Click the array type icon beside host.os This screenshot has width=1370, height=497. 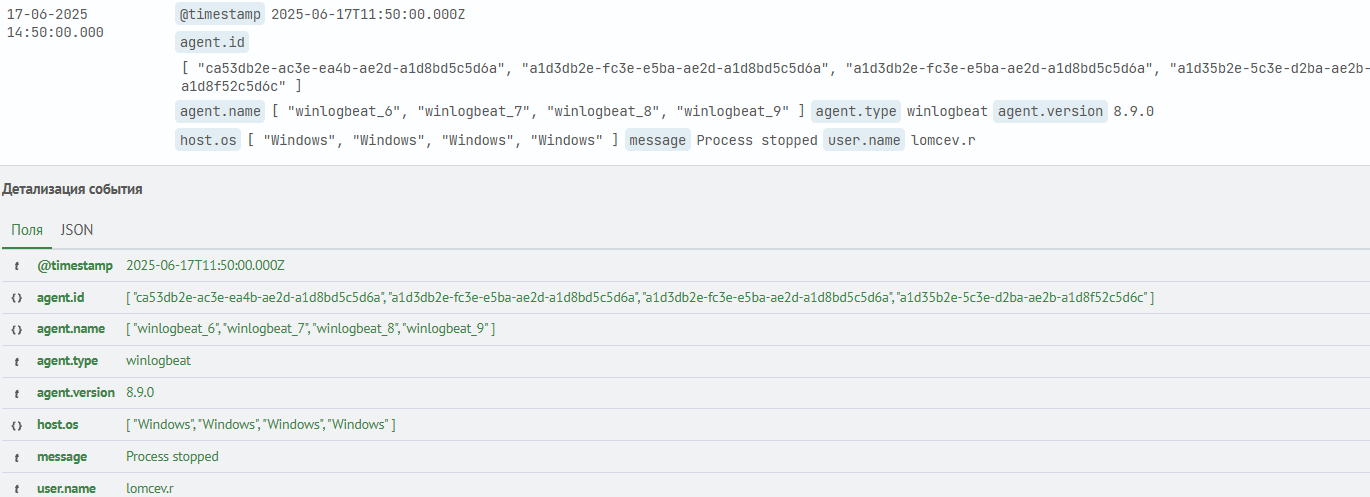click(16, 425)
